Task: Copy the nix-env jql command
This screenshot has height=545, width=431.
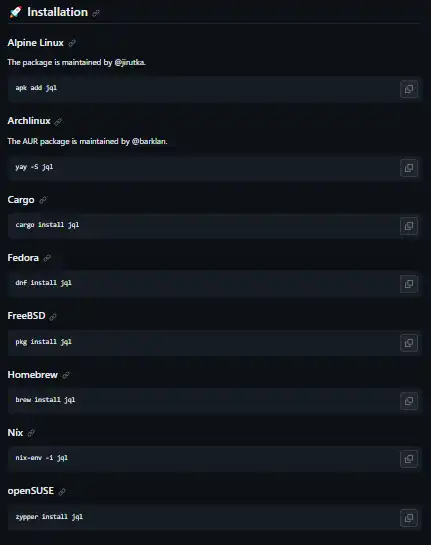Action: tap(409, 459)
